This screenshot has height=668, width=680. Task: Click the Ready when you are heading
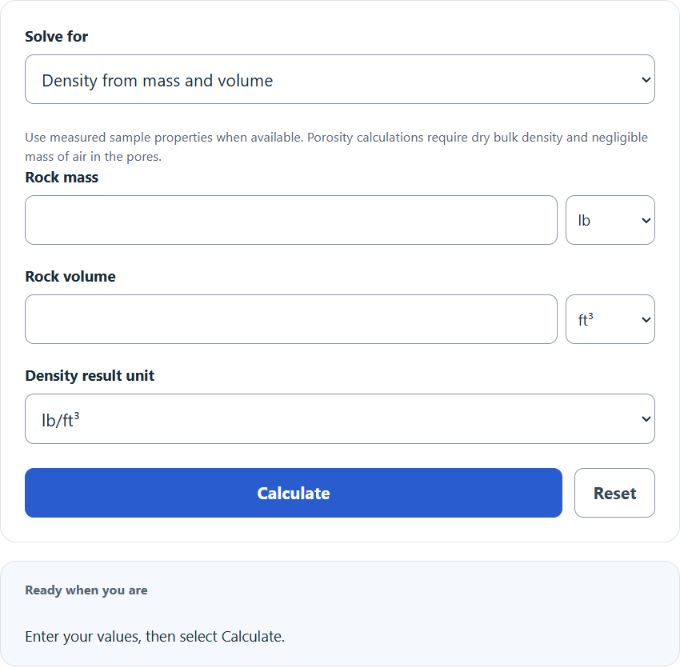point(86,590)
